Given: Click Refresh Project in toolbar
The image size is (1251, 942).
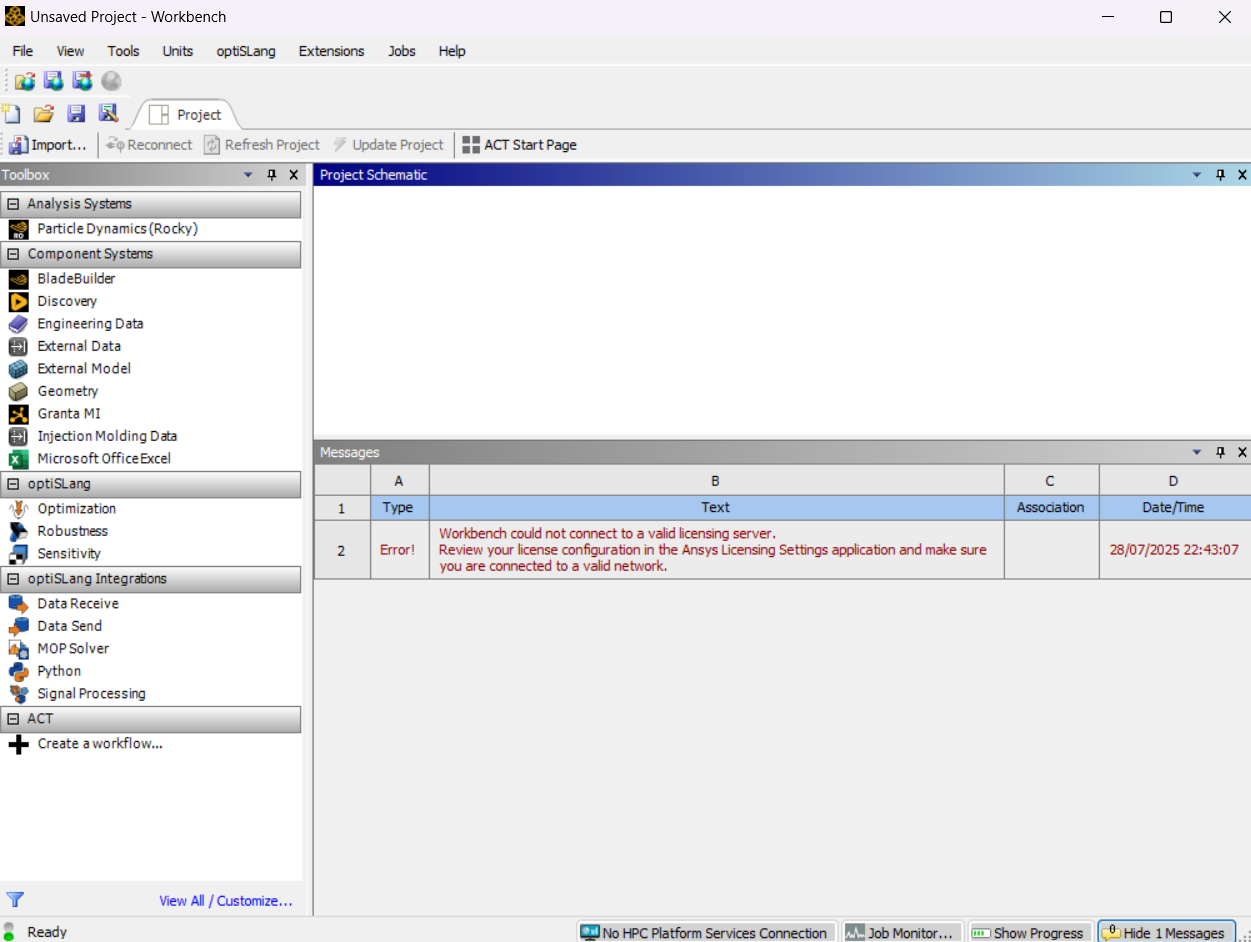Looking at the screenshot, I should coord(262,145).
